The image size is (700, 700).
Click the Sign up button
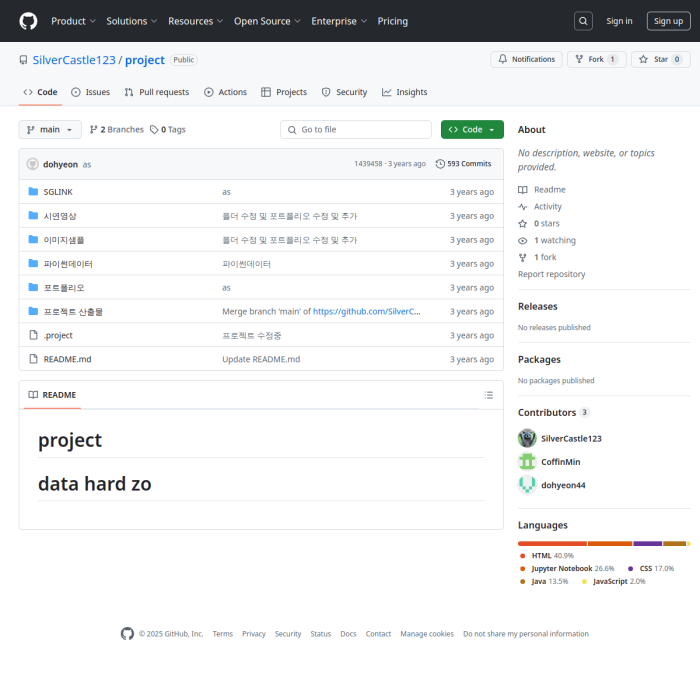[668, 21]
